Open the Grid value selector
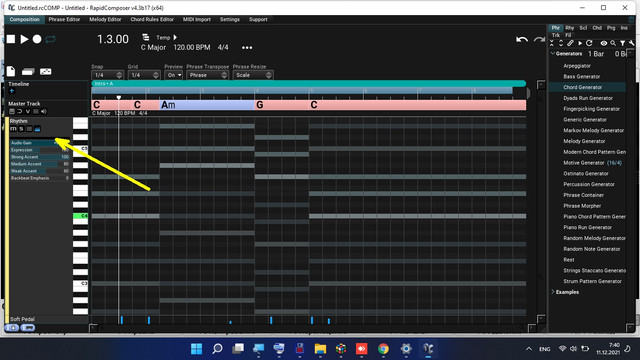This screenshot has width=640, height=360. pos(144,75)
